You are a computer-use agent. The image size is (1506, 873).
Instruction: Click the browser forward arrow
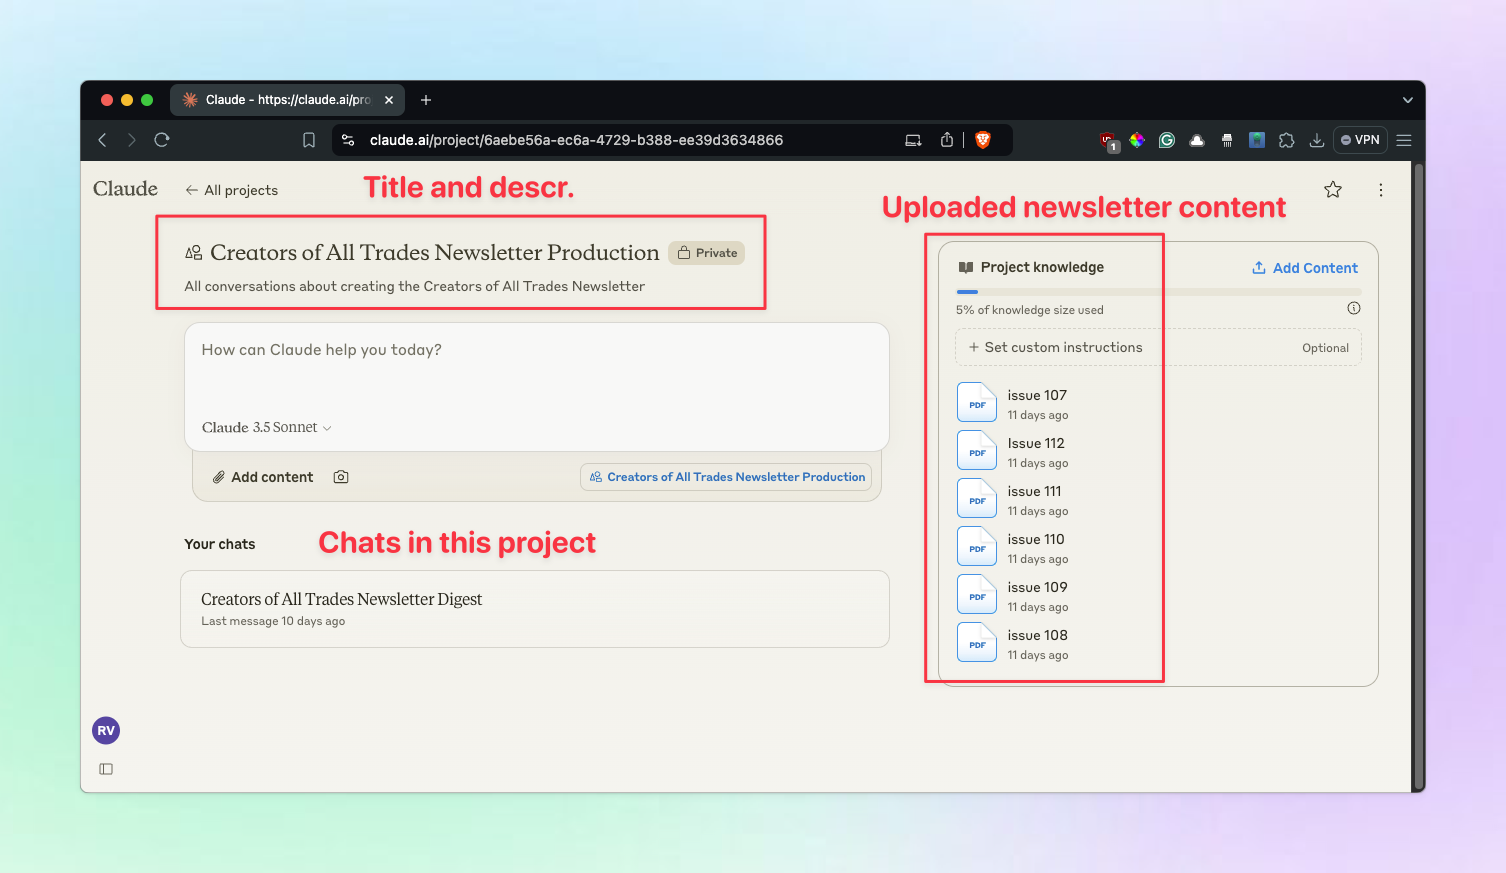pyautogui.click(x=131, y=140)
